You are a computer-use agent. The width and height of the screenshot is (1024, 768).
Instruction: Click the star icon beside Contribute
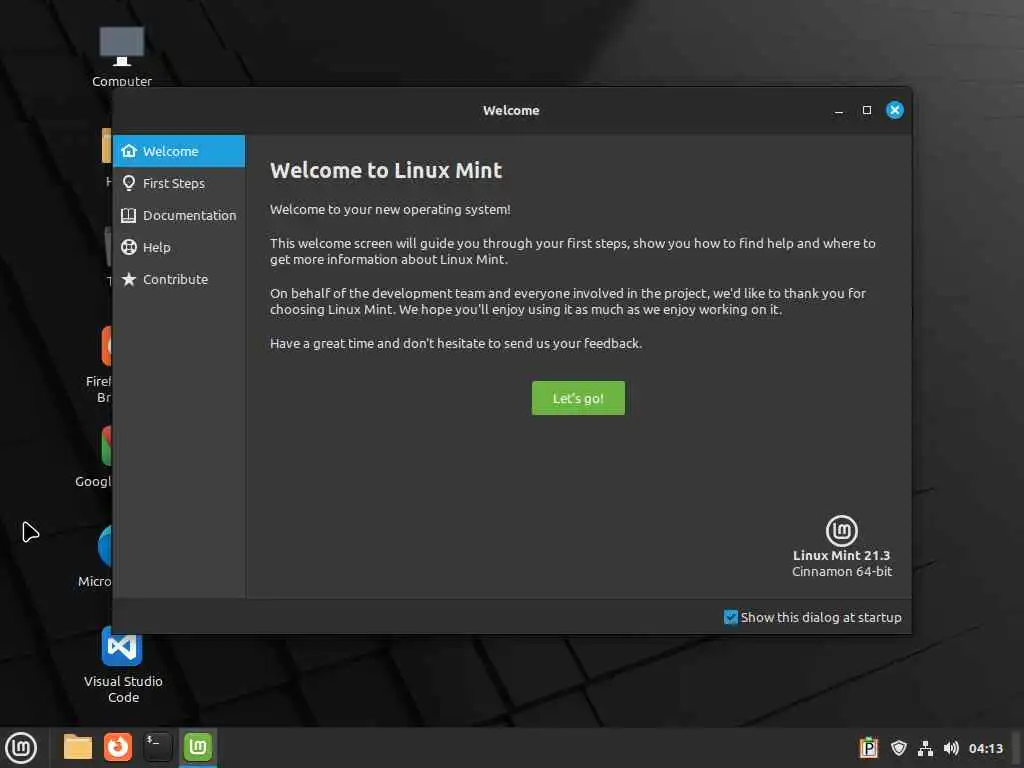129,280
